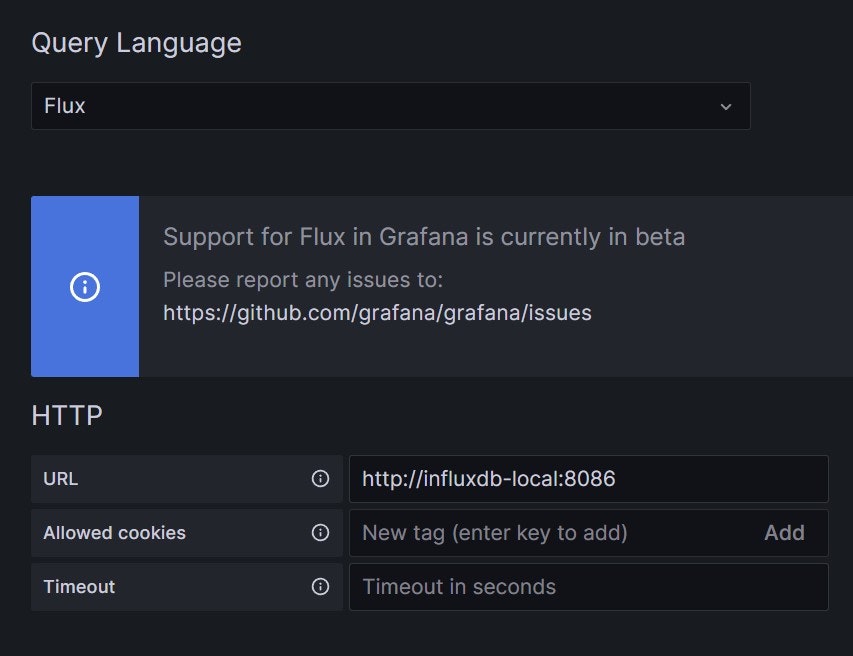Click the info icon beside URL label
This screenshot has height=656, width=853.
(x=320, y=479)
